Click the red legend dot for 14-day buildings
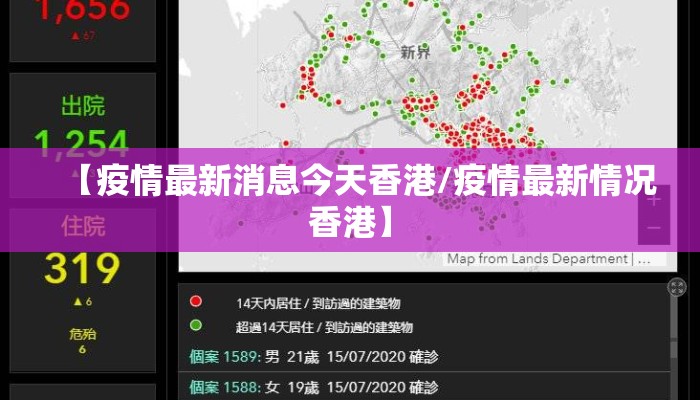700x400 pixels. pos(196,301)
